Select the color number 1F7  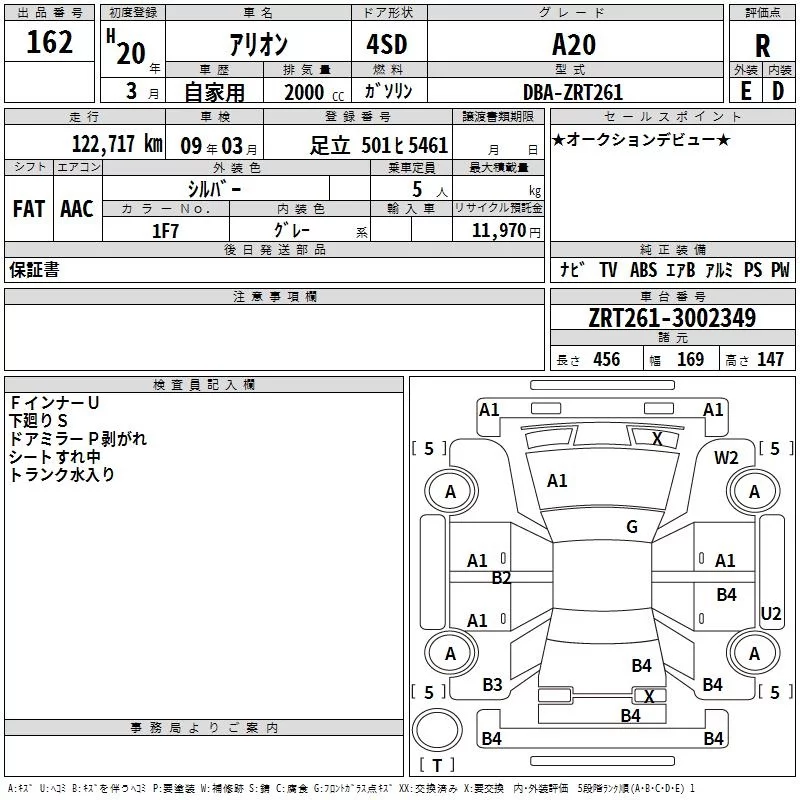165,231
